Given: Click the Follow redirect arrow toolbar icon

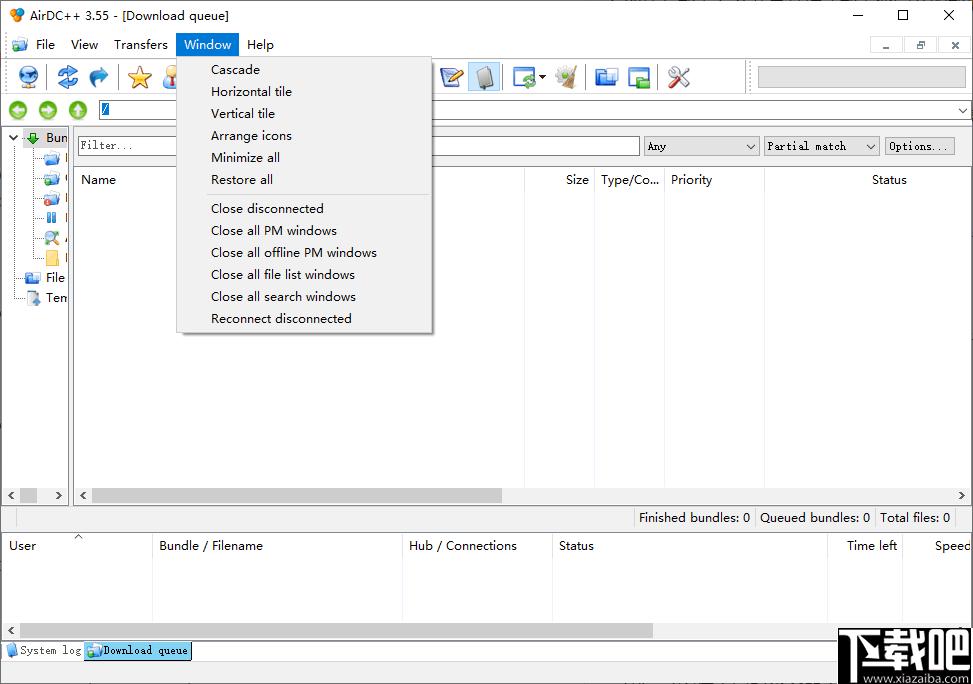Looking at the screenshot, I should pos(99,77).
